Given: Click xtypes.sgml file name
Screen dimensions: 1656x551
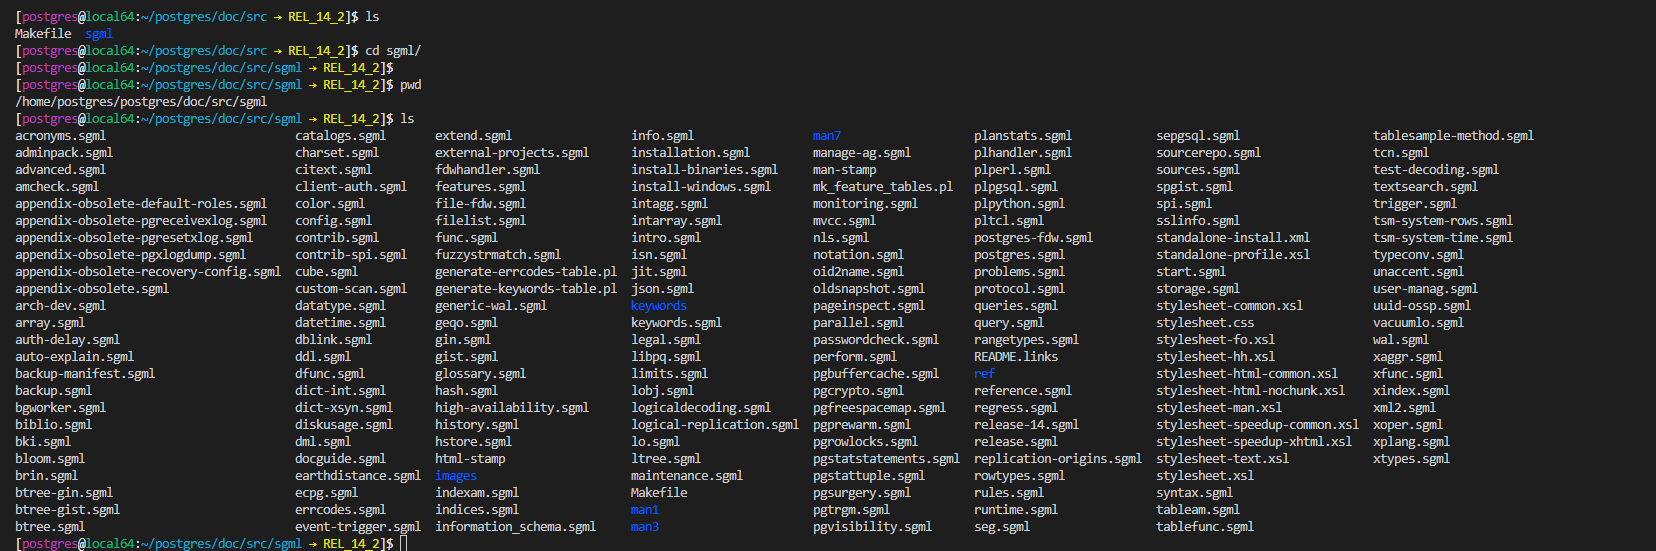Looking at the screenshot, I should coord(1411,459).
